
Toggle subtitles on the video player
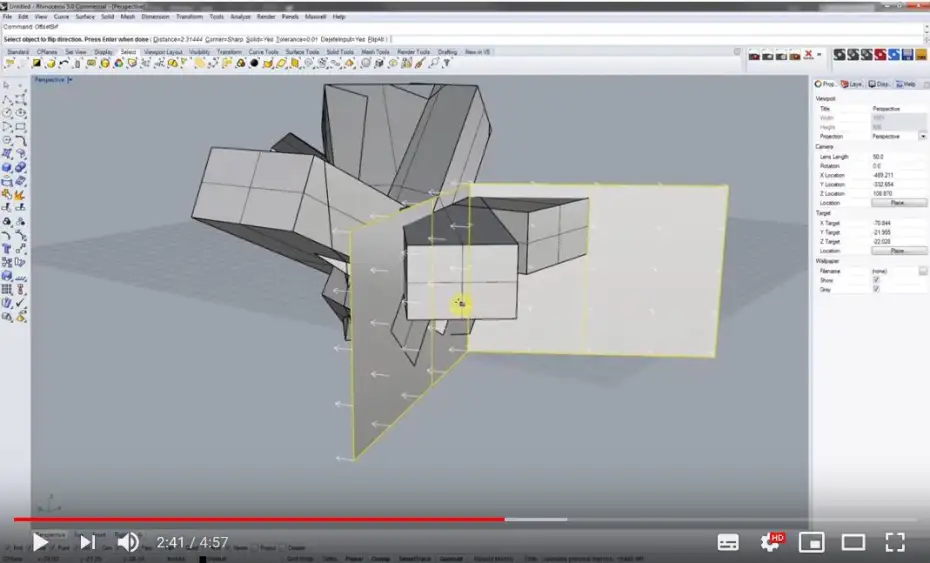[728, 542]
